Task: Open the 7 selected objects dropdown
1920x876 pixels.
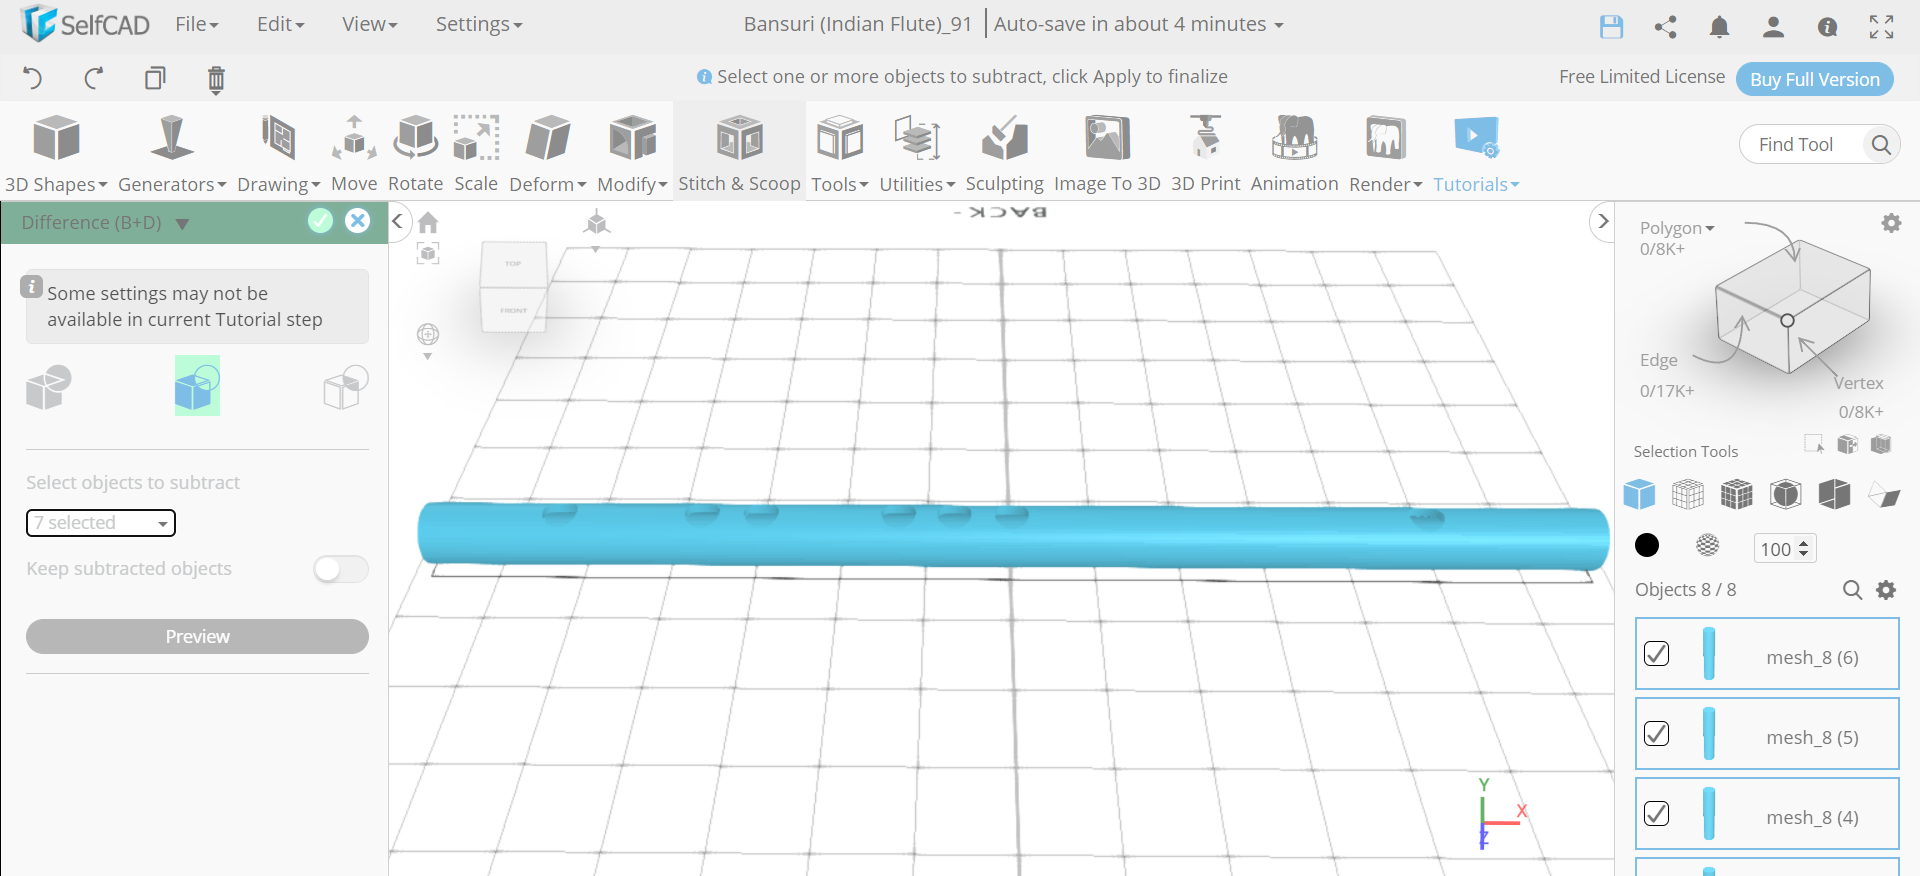Action: (x=101, y=523)
